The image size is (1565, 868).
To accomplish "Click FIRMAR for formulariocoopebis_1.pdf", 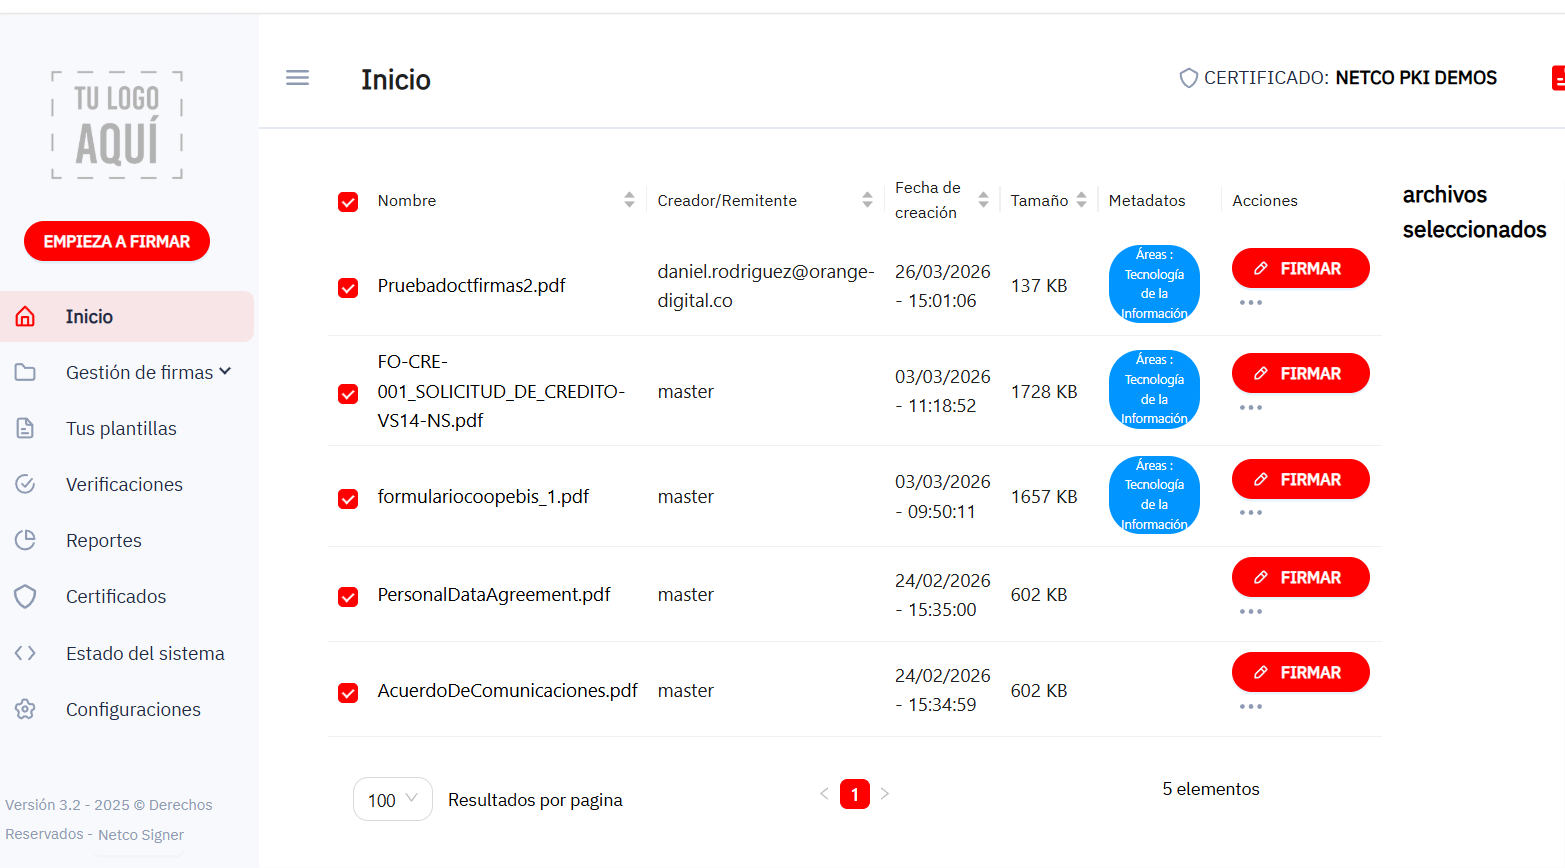I will 1300,479.
